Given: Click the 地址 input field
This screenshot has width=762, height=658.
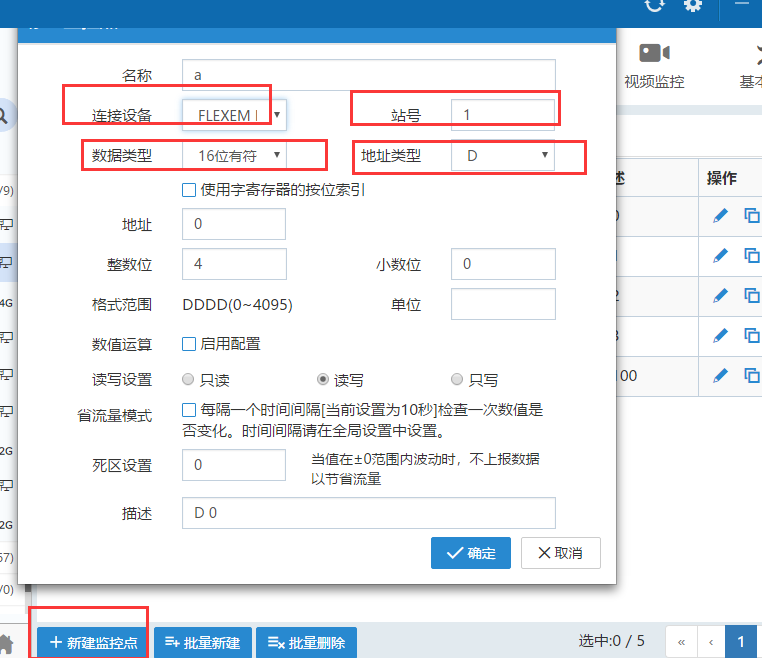Looking at the screenshot, I should point(234,224).
